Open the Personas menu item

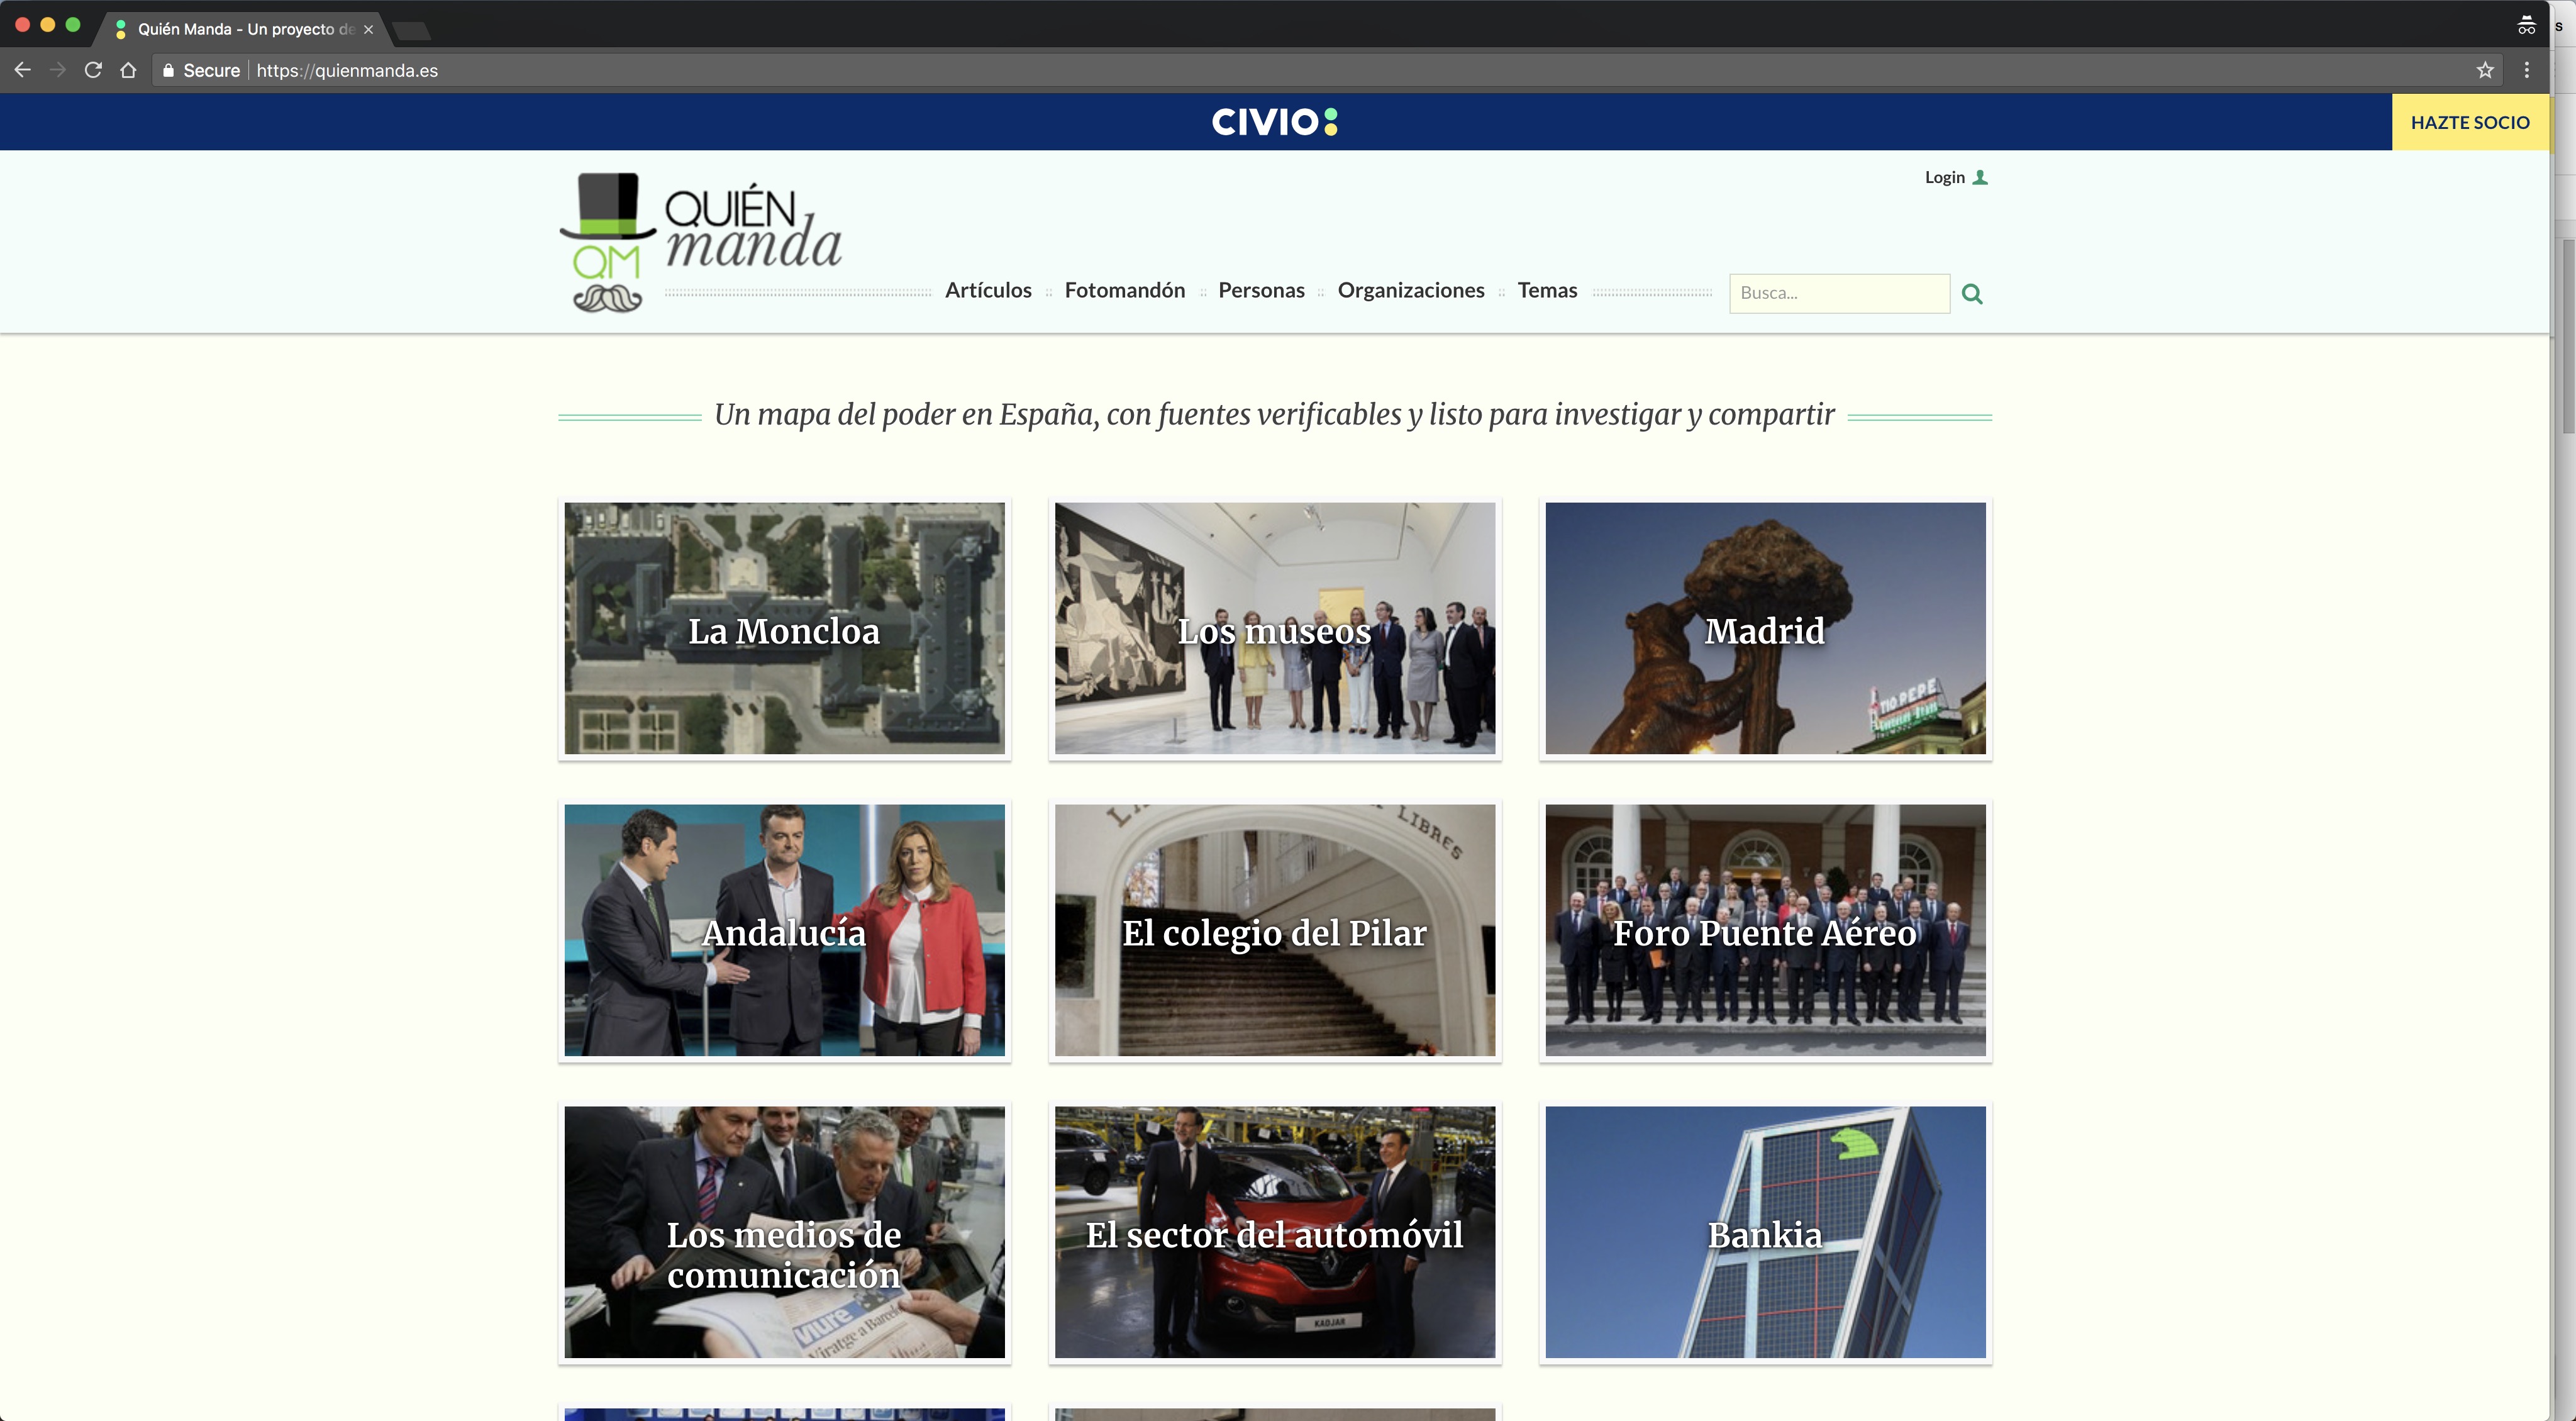(x=1261, y=290)
